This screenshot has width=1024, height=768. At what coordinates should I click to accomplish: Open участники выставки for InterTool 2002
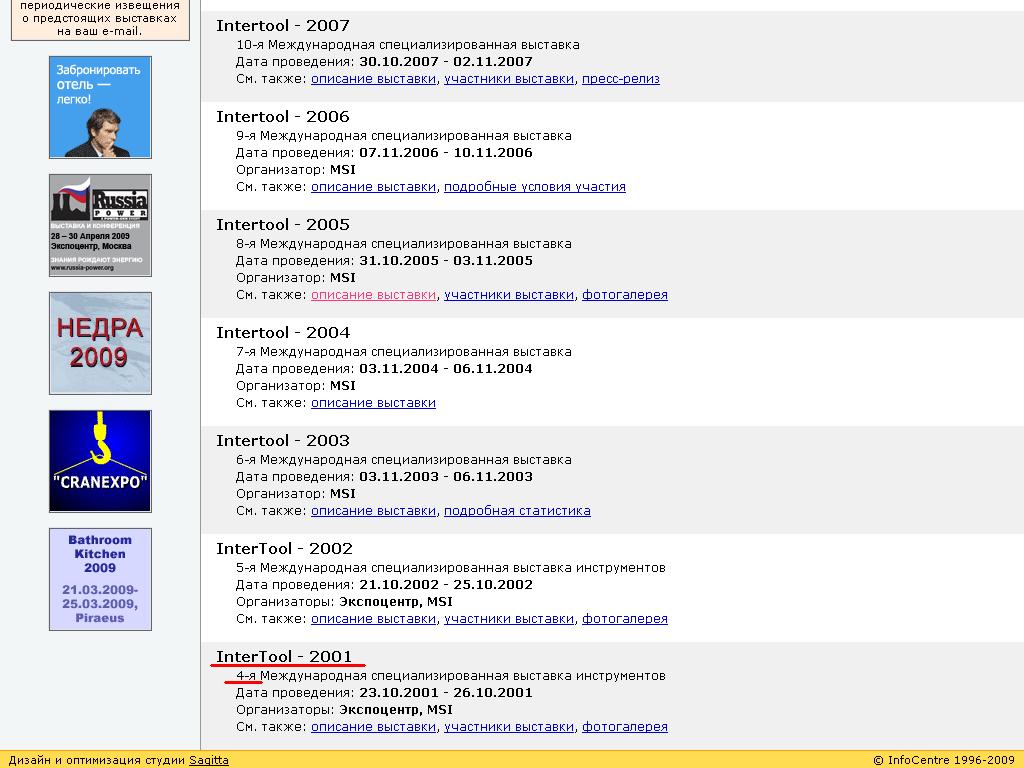pos(509,618)
